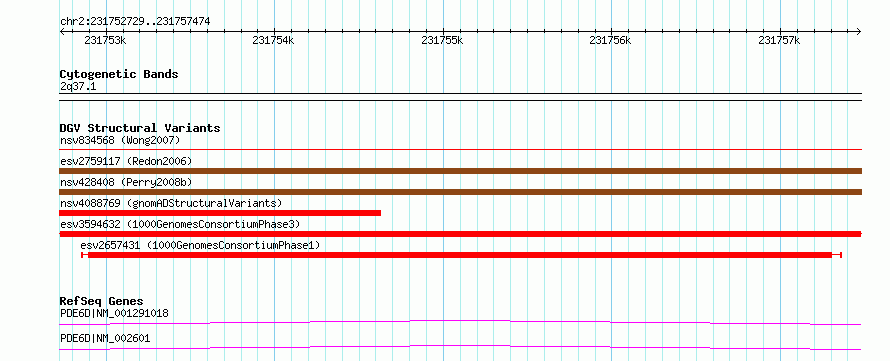Image resolution: width=890 pixels, height=361 pixels.
Task: Click the 231753k ruler tick label
Action: pos(105,40)
